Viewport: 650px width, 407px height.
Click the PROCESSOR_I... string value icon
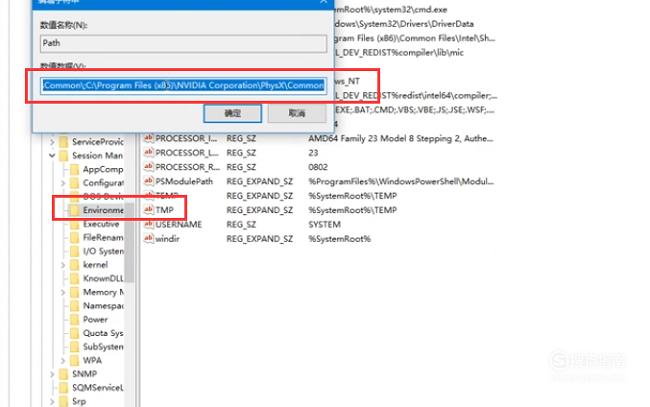(148, 138)
